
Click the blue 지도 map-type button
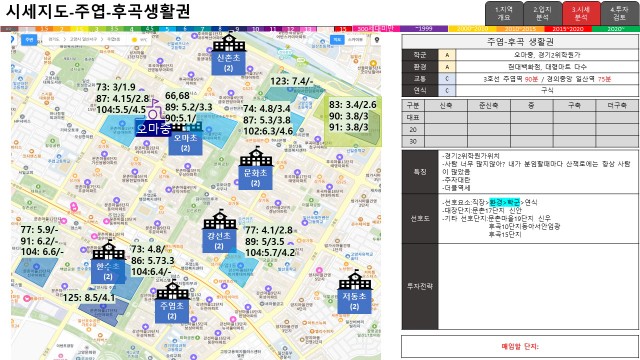(x=337, y=40)
